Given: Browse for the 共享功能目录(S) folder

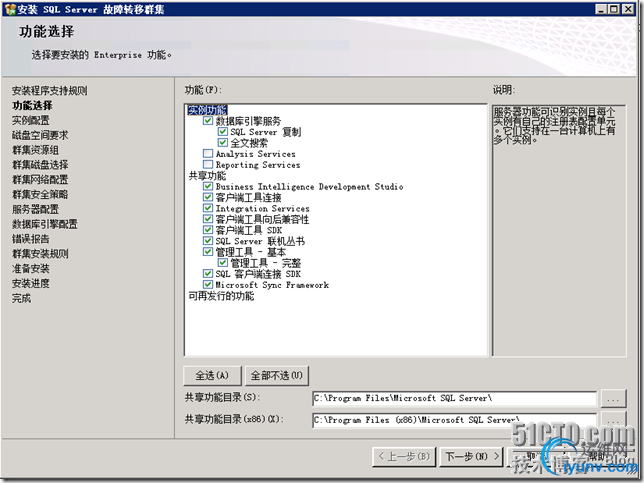Looking at the screenshot, I should (x=613, y=398).
